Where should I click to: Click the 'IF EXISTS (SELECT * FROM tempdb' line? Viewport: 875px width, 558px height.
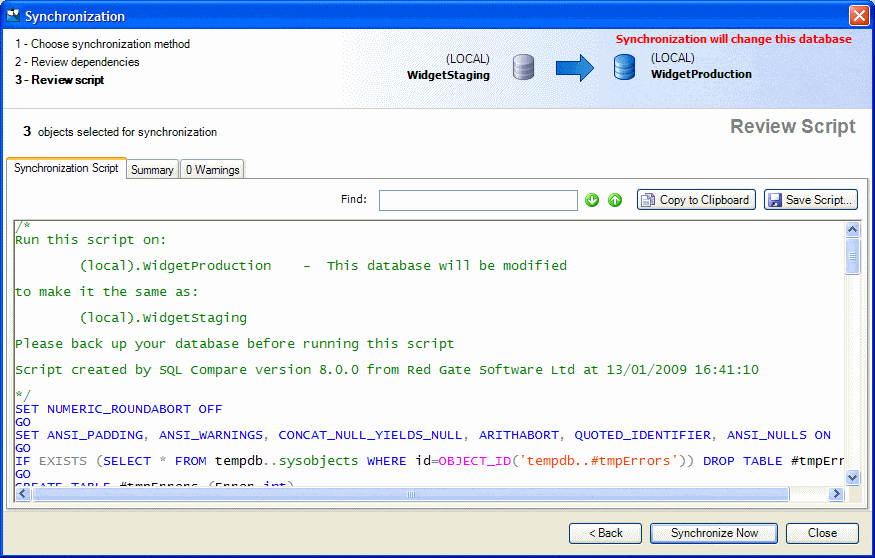(430, 461)
